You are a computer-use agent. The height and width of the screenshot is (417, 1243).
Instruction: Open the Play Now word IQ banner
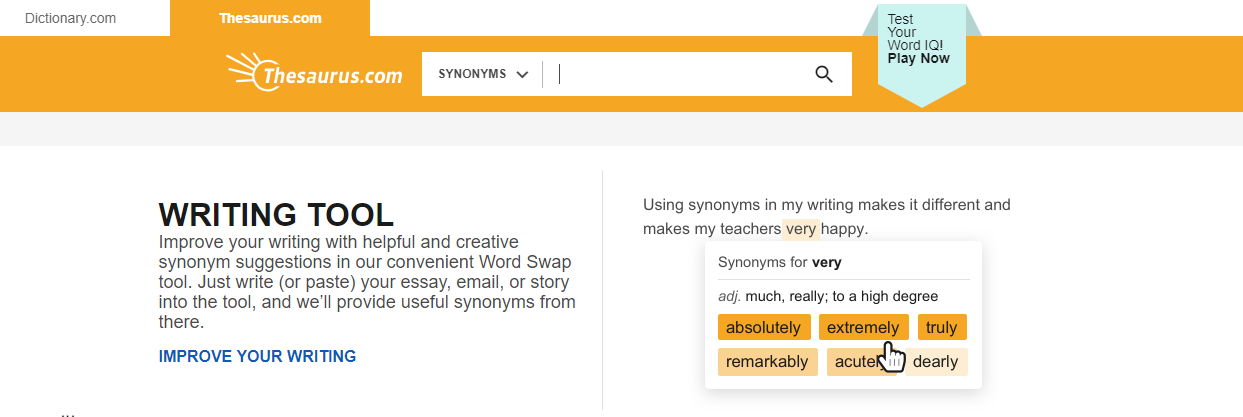click(918, 58)
